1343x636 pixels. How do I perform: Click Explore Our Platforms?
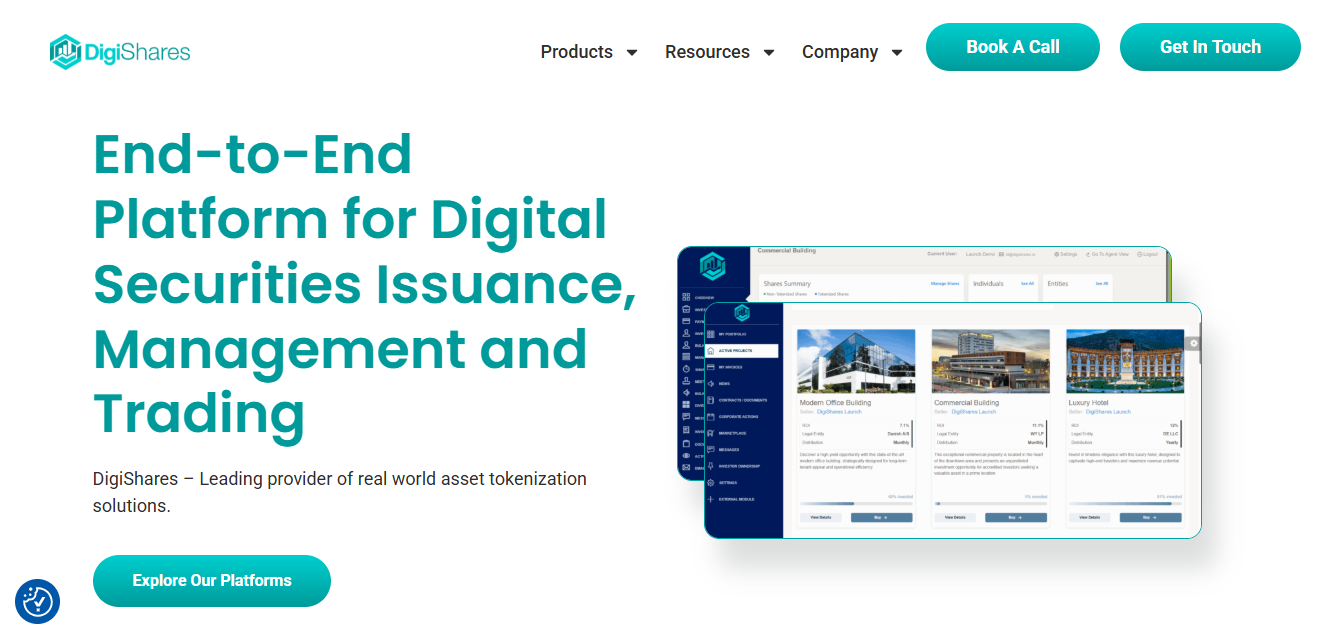[211, 580]
